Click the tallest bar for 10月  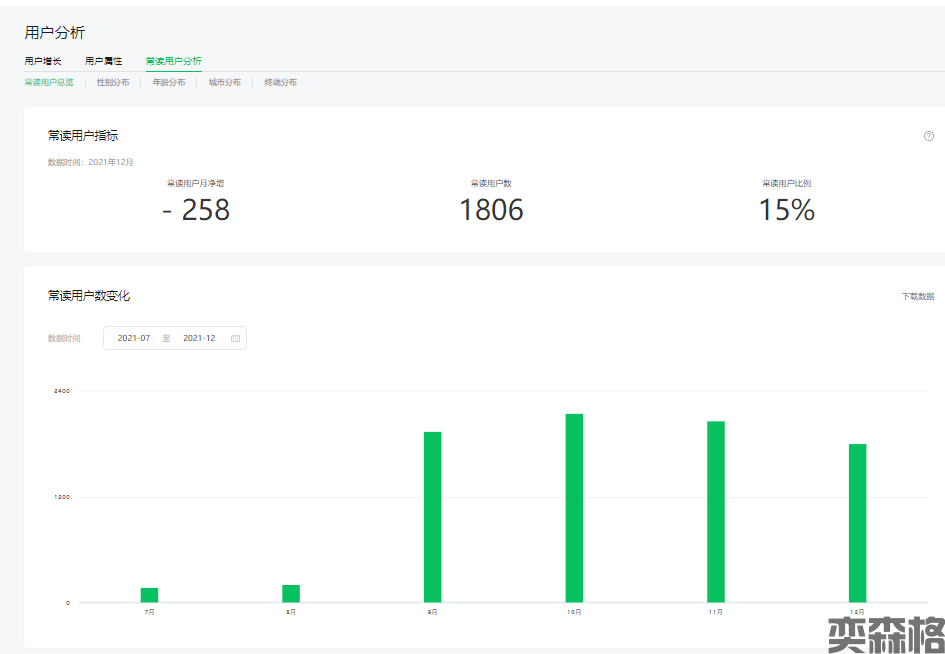click(x=574, y=508)
